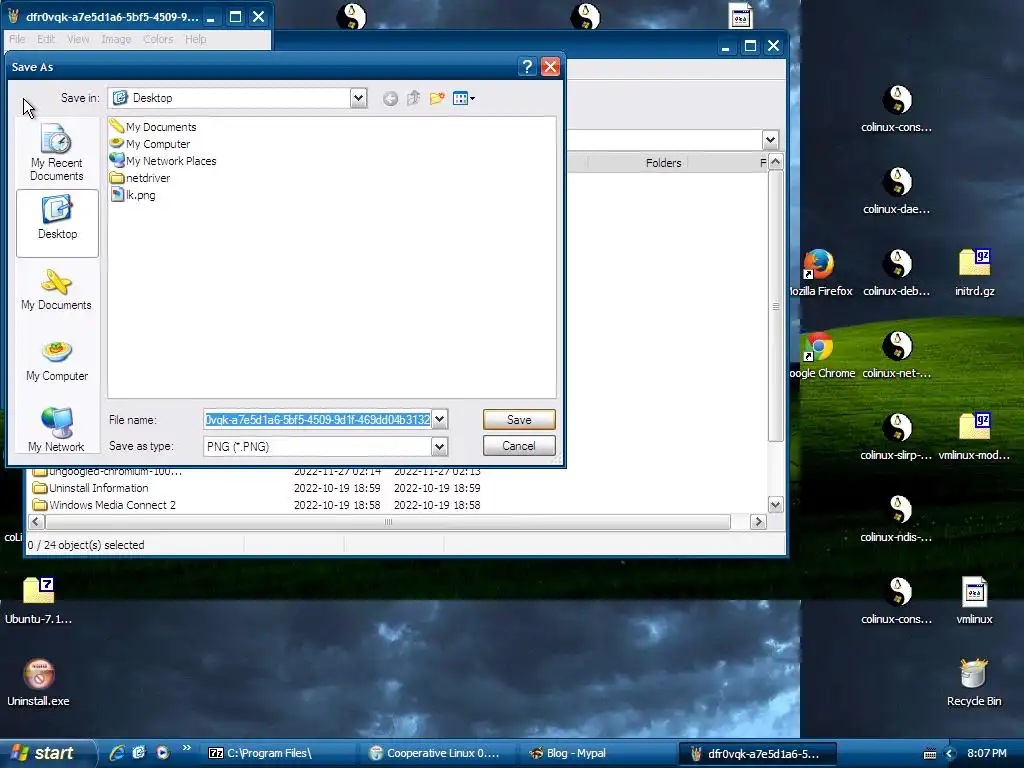This screenshot has width=1024, height=768.
Task: Select My Documents in file list
Action: [153, 127]
